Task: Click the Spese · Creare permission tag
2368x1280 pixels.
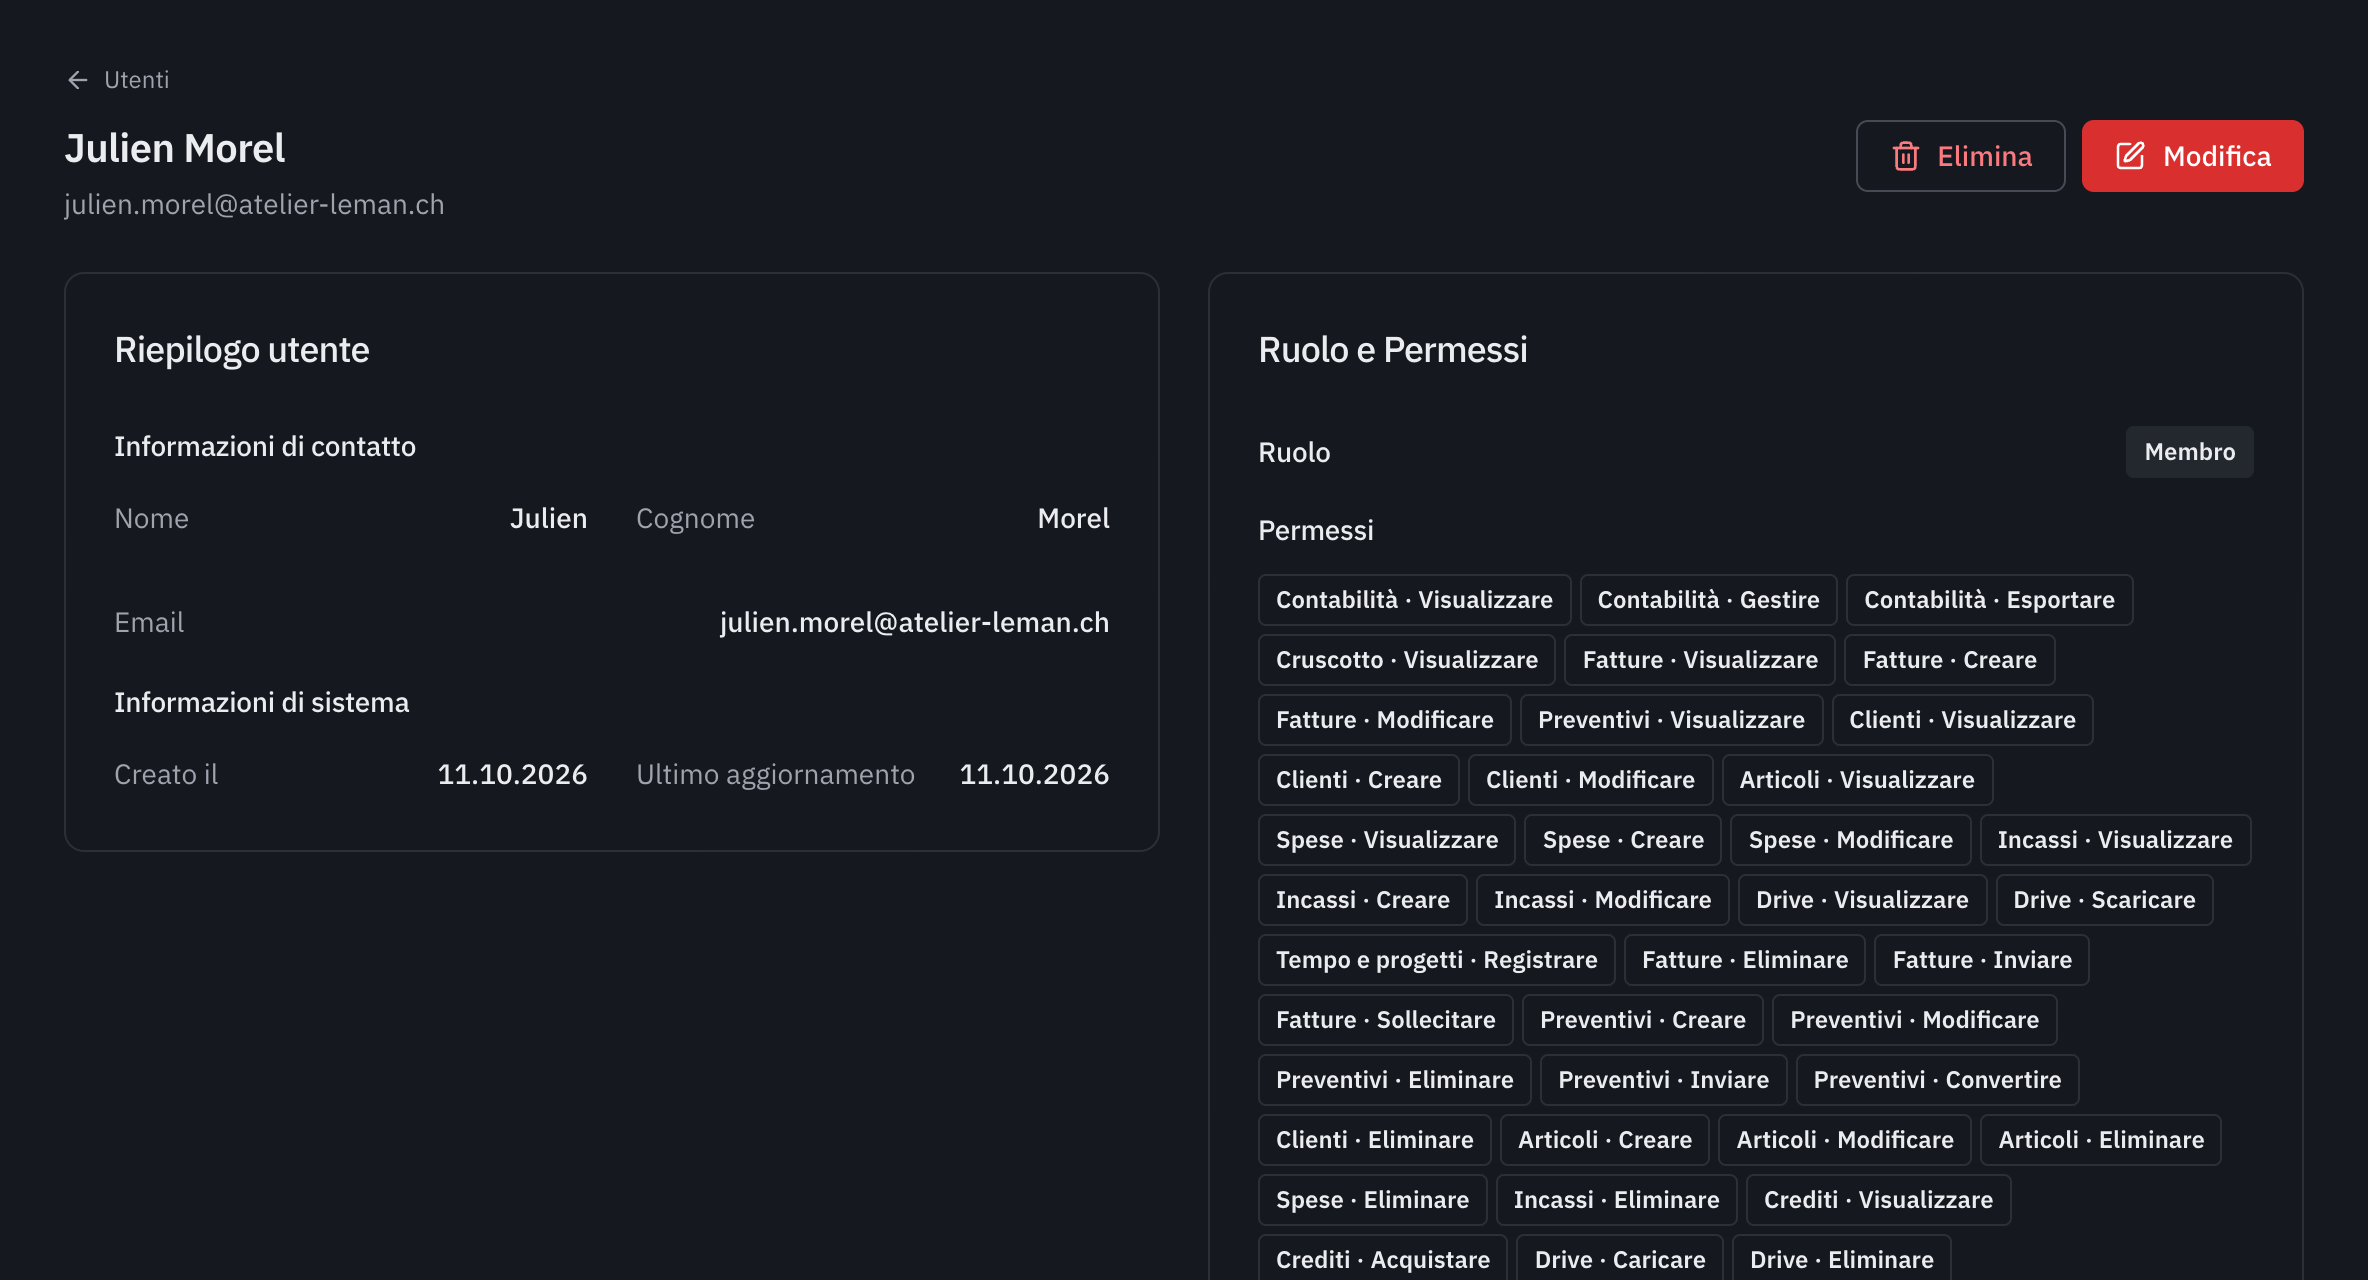Action: pos(1623,840)
